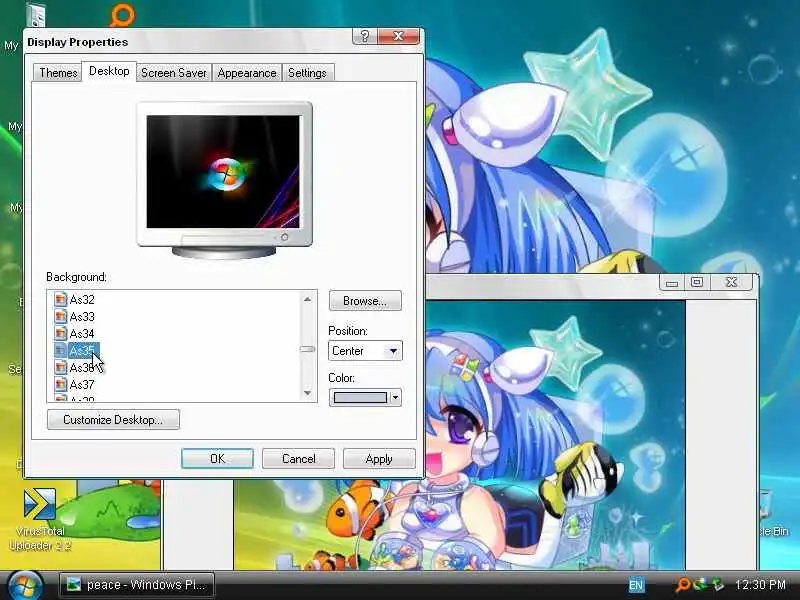Select the As32 background entry
800x600 pixels.
point(82,299)
